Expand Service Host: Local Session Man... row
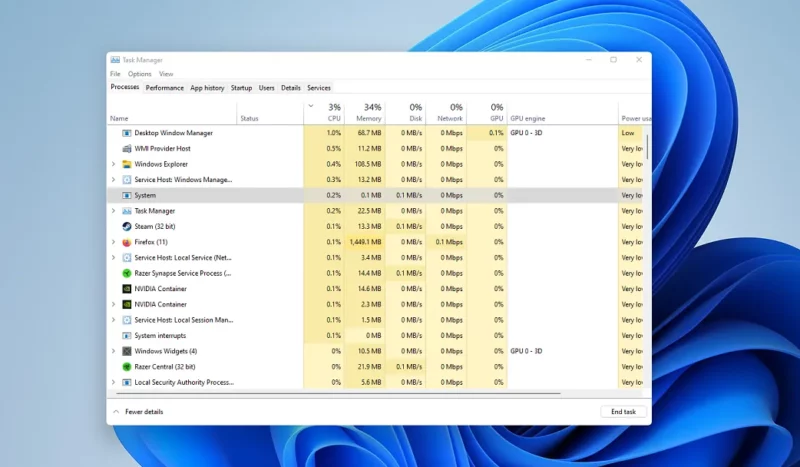Viewport: 800px width, 467px height. [x=113, y=320]
